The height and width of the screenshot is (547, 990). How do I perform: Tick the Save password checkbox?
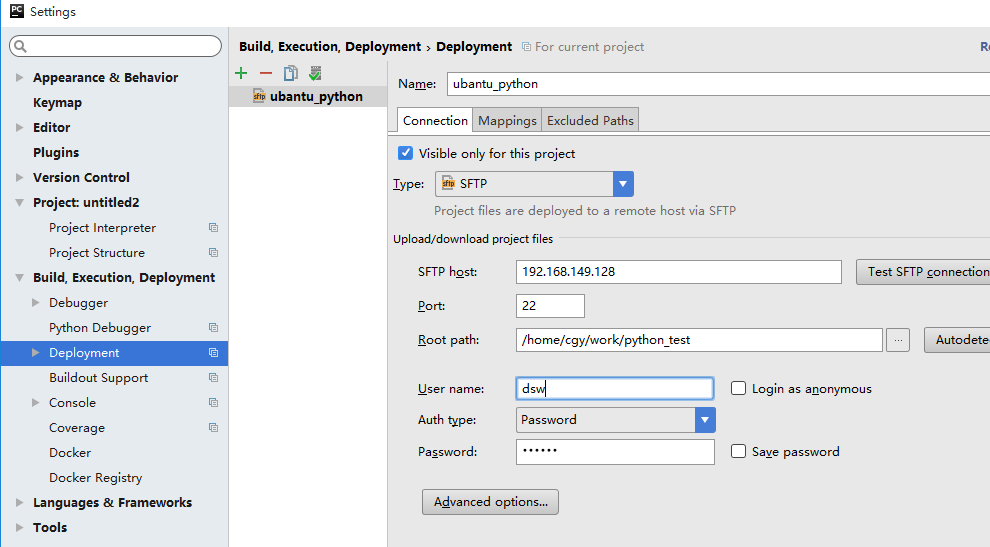pyautogui.click(x=738, y=451)
